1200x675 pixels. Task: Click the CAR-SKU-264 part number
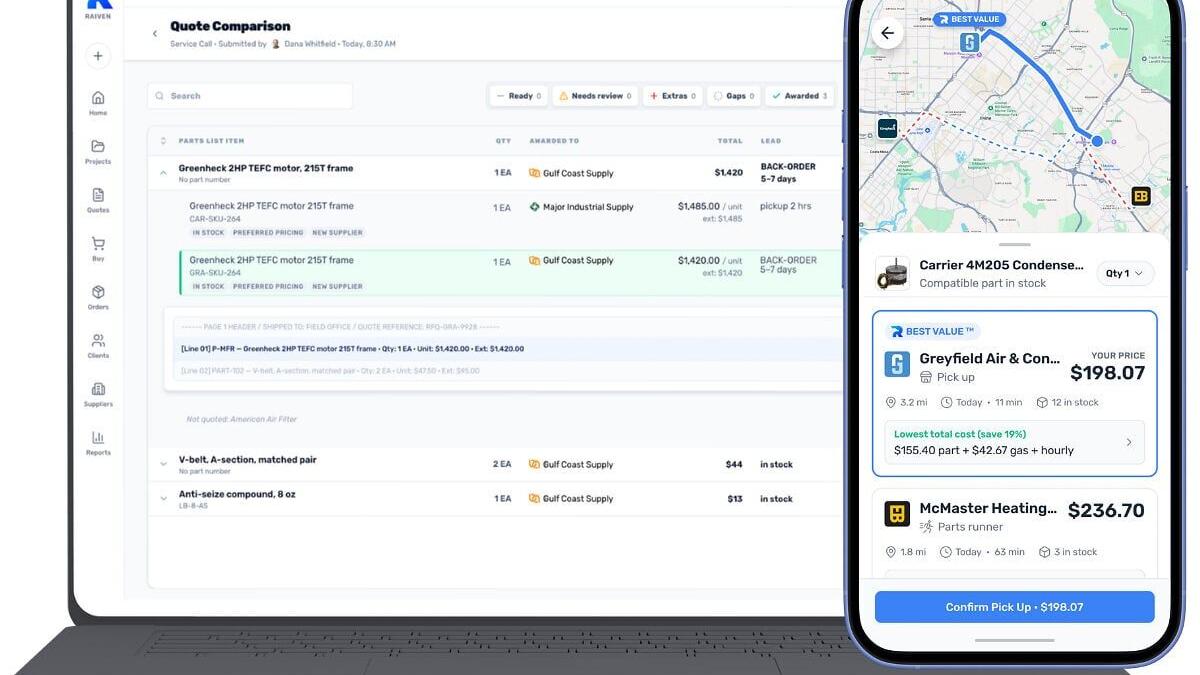click(215, 219)
